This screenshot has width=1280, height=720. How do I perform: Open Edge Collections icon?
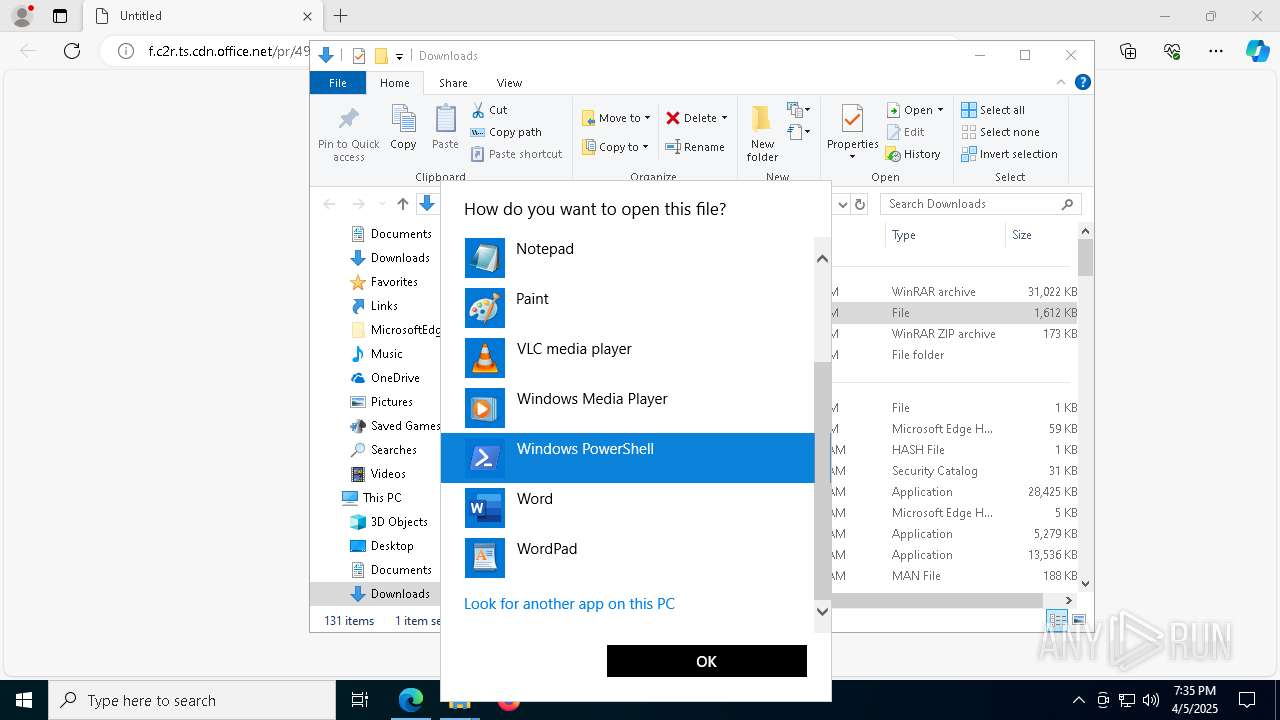(1128, 51)
